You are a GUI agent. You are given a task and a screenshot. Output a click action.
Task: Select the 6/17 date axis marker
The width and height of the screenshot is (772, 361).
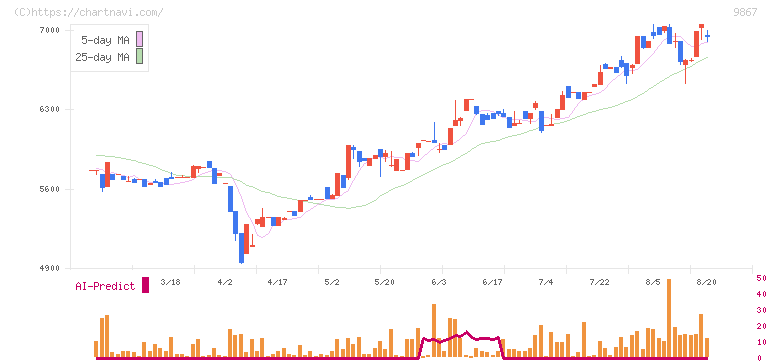[x=492, y=282]
